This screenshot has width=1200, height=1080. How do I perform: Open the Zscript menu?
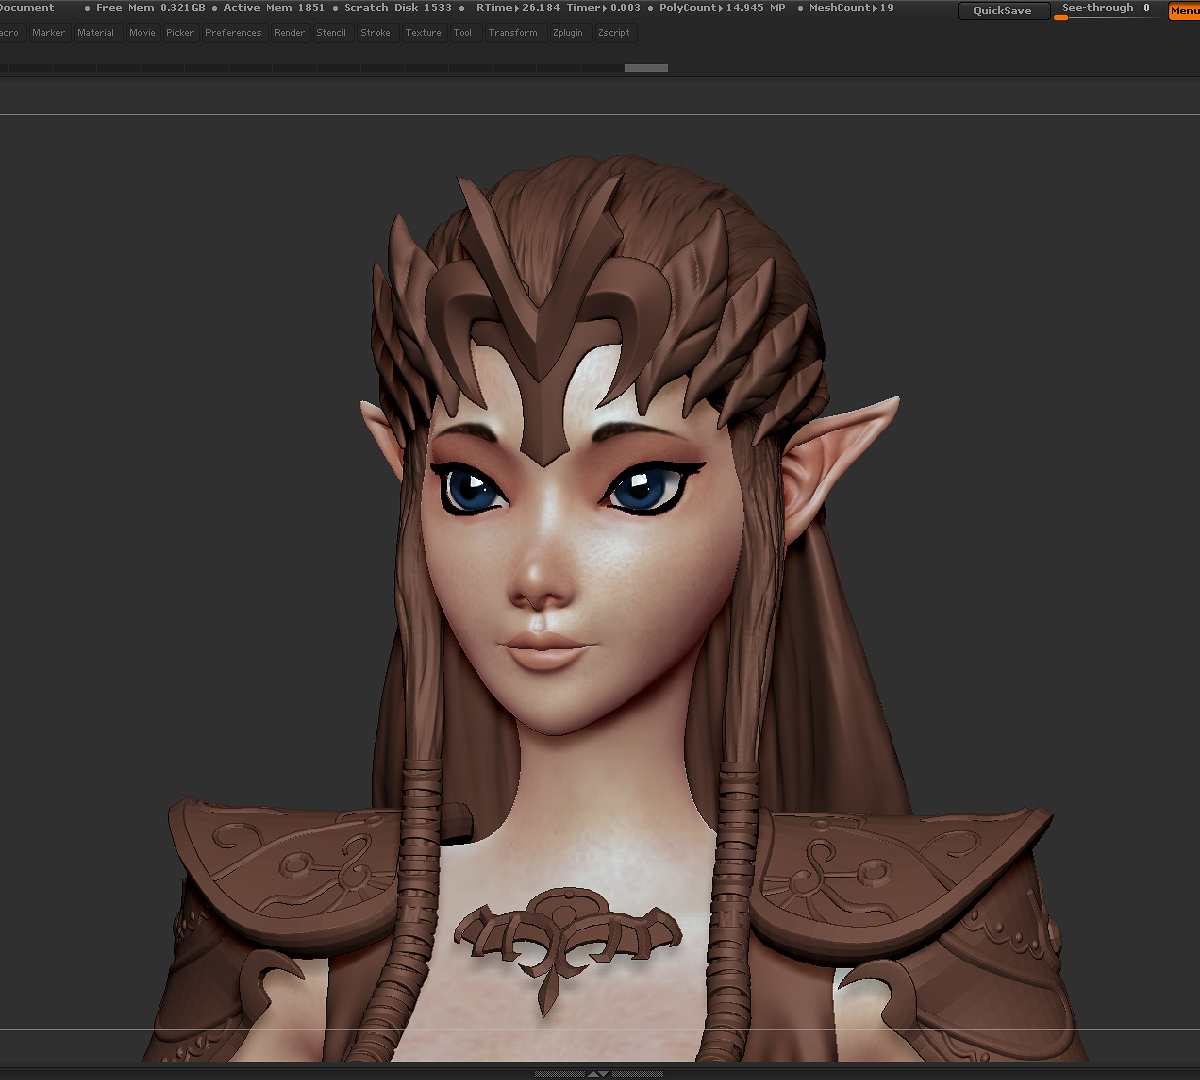[614, 33]
